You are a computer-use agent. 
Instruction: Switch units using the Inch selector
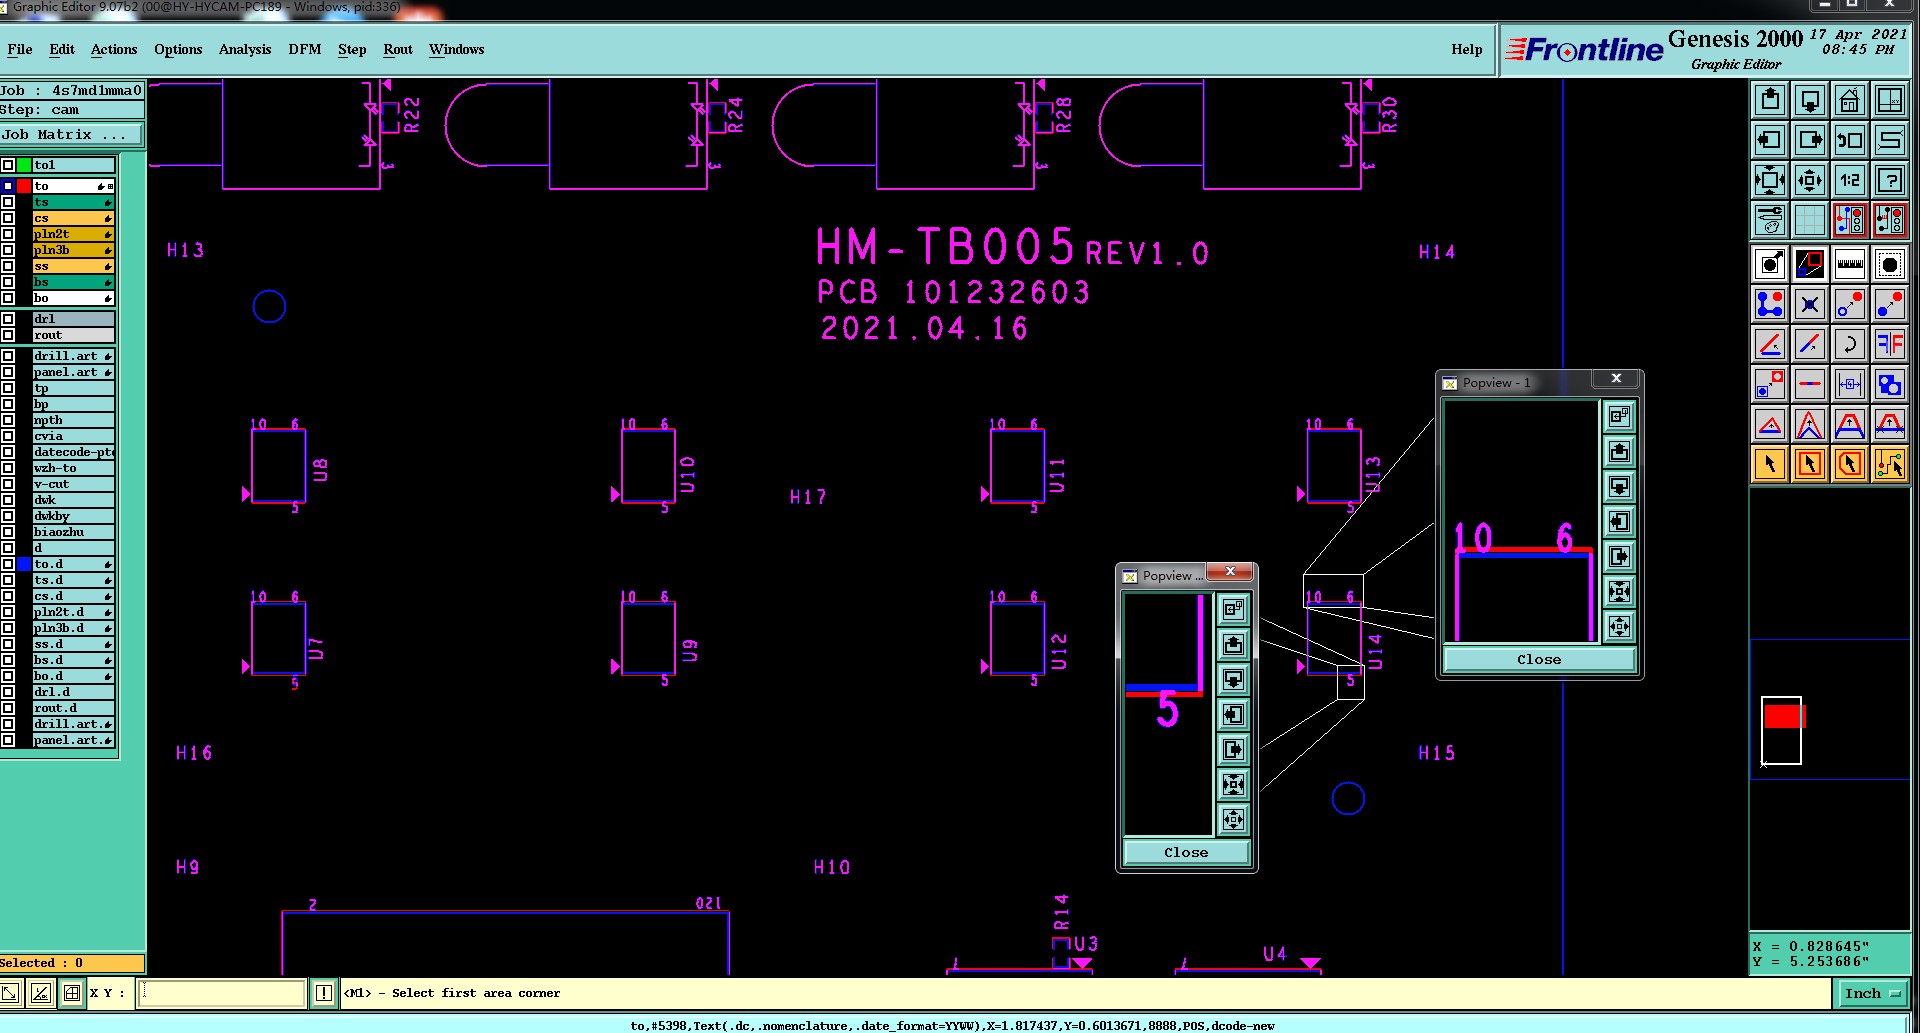click(1873, 993)
